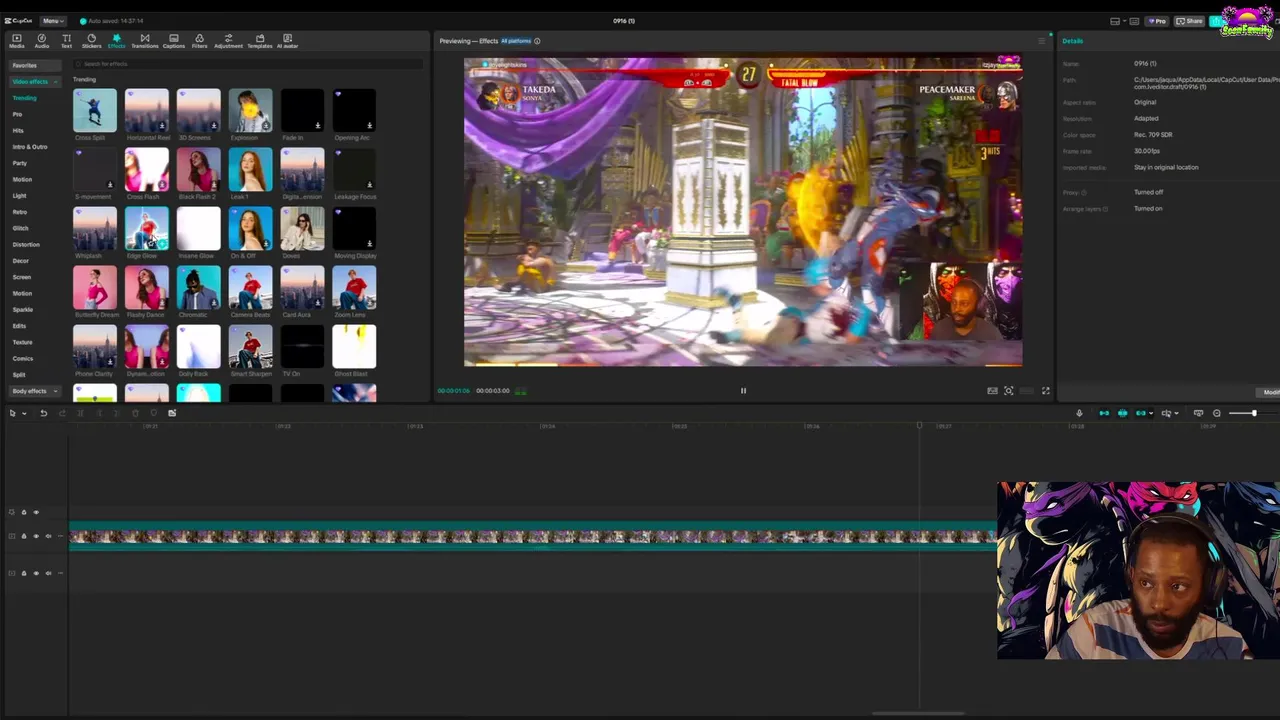This screenshot has width=1280, height=720.
Task: Select the video clip on the main track
Action: pos(533,537)
